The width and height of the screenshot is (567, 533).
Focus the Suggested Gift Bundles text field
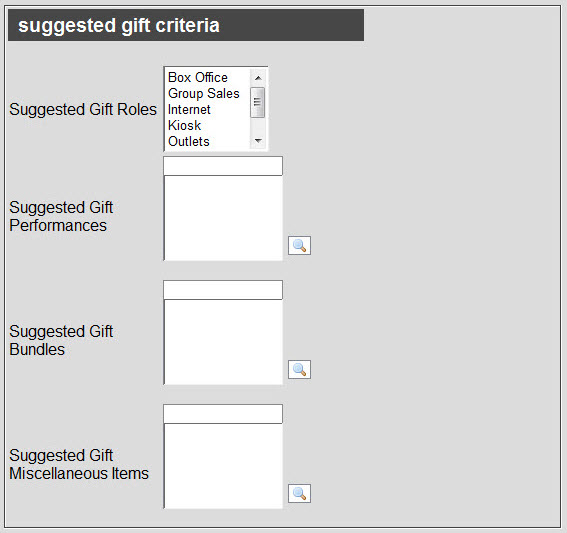point(223,290)
